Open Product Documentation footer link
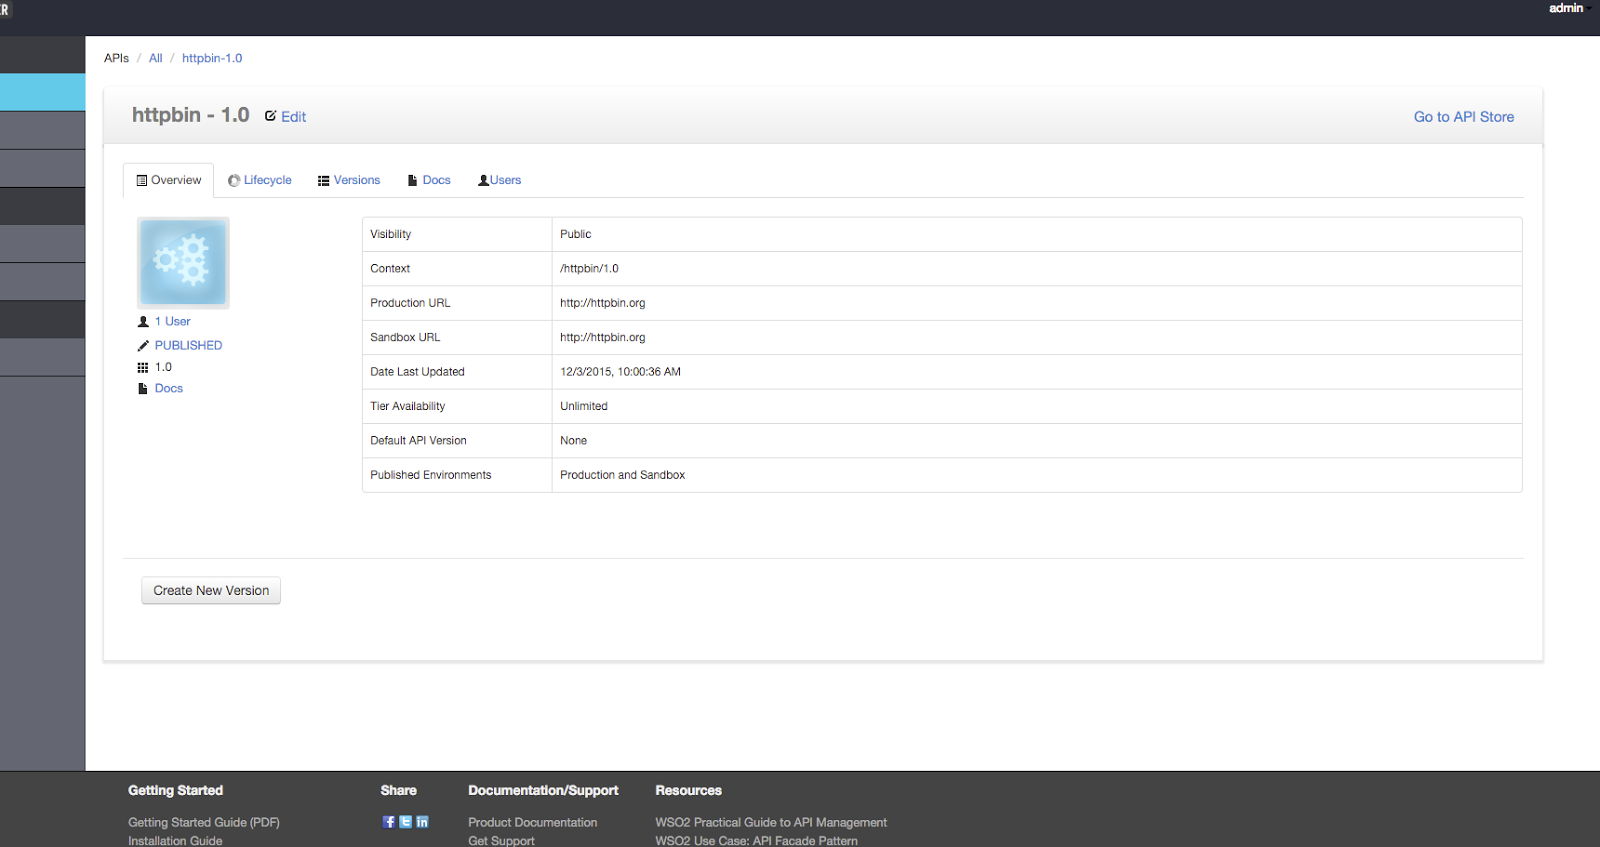Image resolution: width=1600 pixels, height=847 pixels. [x=532, y=822]
